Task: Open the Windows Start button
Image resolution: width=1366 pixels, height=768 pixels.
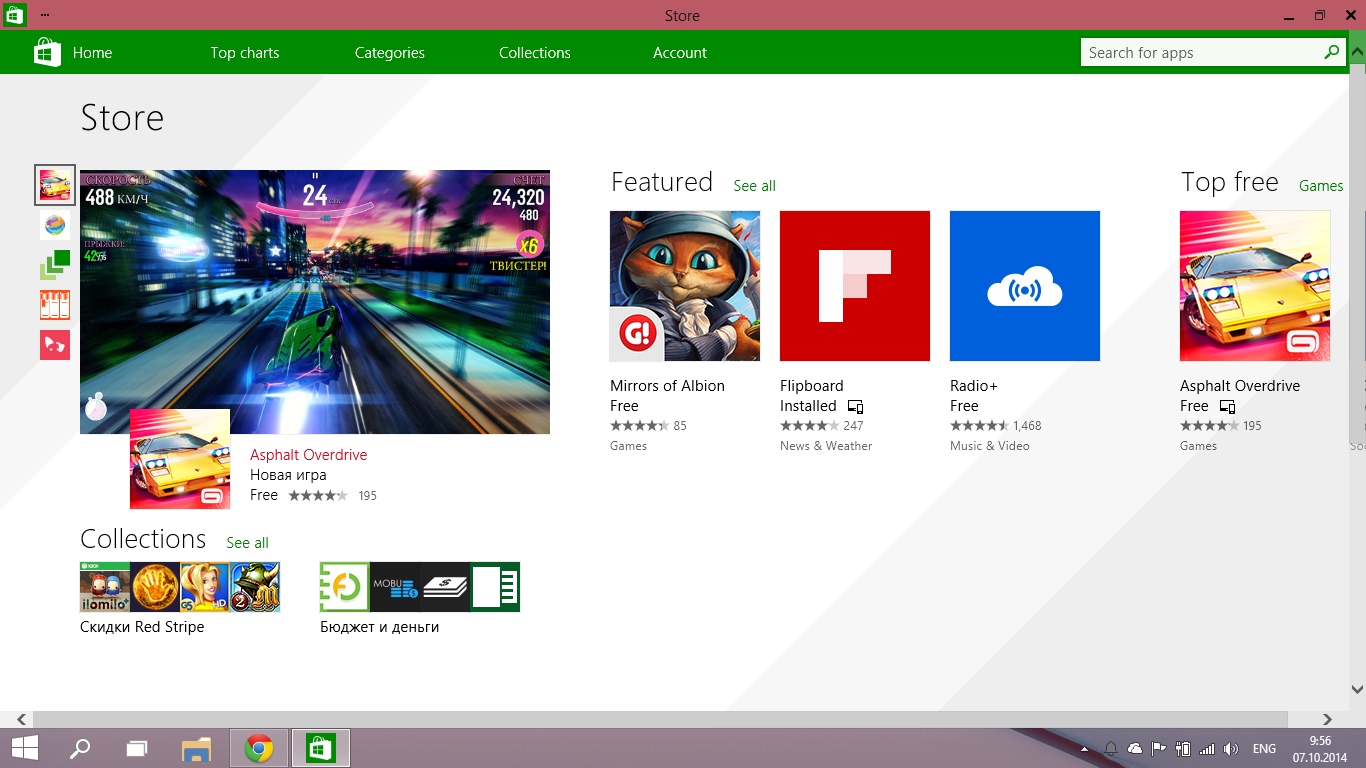Action: 25,748
